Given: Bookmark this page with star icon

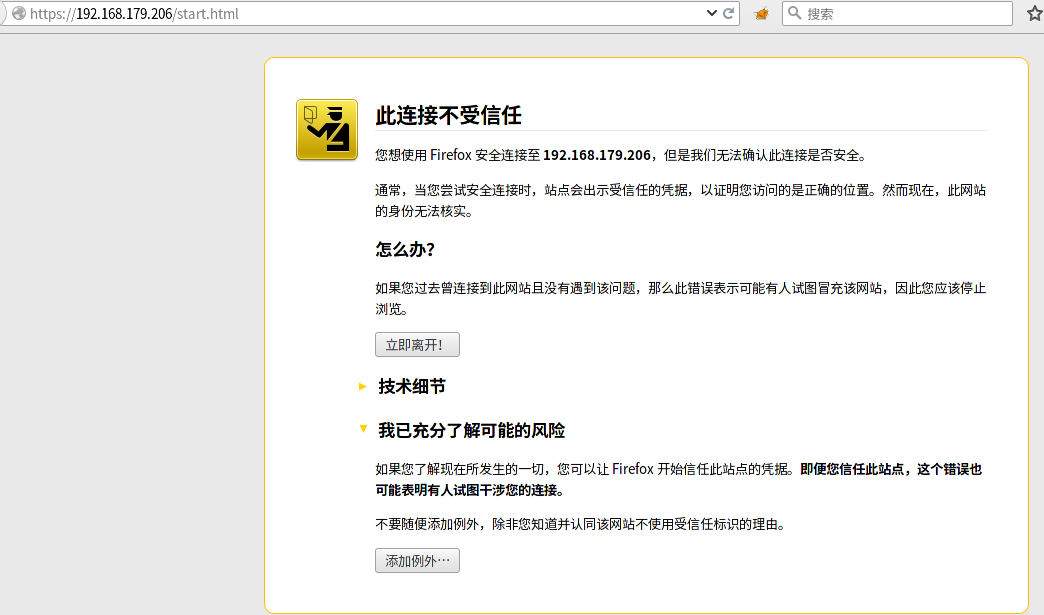Looking at the screenshot, I should tap(1034, 13).
